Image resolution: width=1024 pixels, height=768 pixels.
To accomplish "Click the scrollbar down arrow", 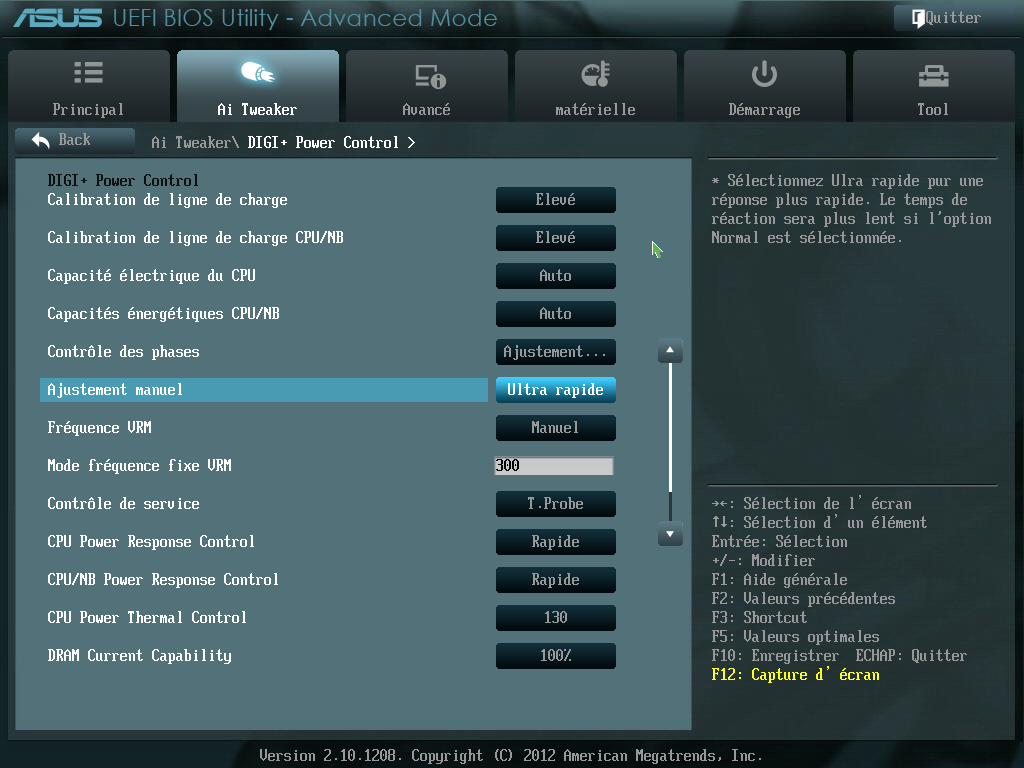I will [670, 534].
